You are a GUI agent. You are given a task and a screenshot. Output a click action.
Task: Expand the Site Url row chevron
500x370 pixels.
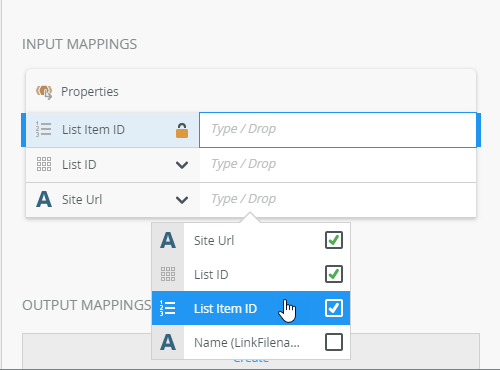[x=182, y=200]
